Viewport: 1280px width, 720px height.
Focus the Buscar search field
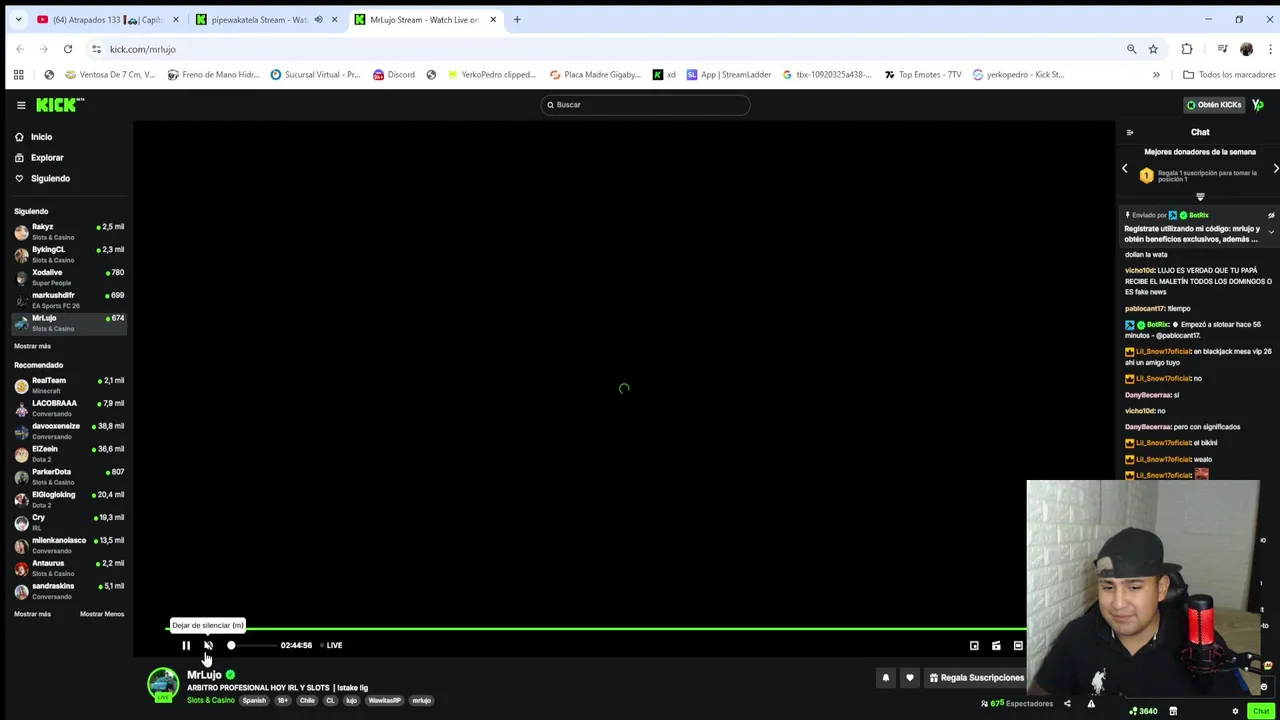(x=645, y=105)
